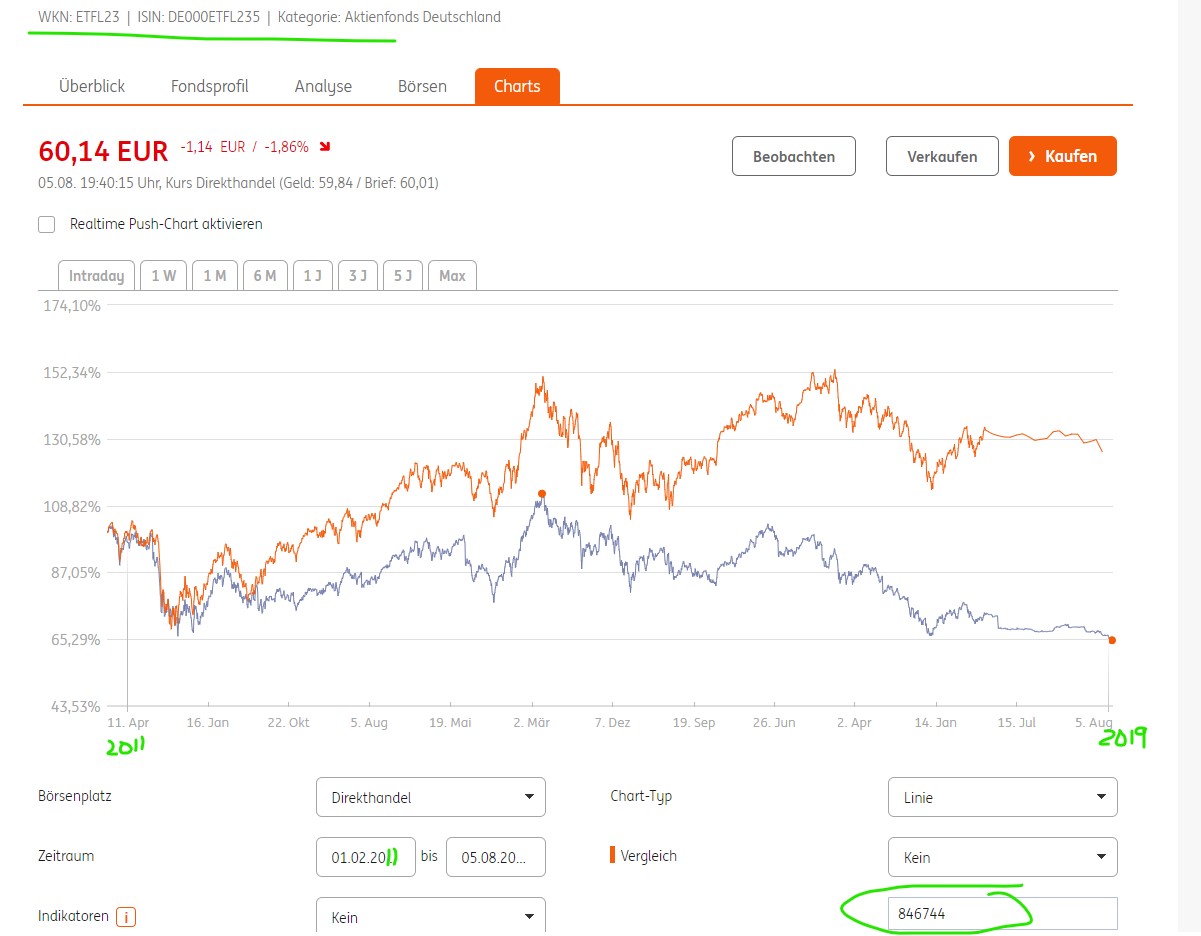Show the Max time range
Viewport: 1201px width, 936px height.
(452, 276)
